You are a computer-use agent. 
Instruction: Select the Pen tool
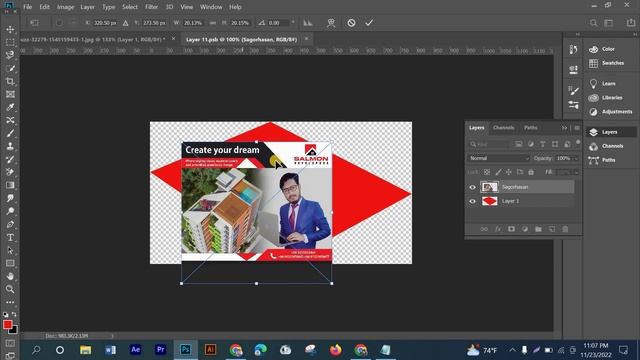click(x=10, y=224)
